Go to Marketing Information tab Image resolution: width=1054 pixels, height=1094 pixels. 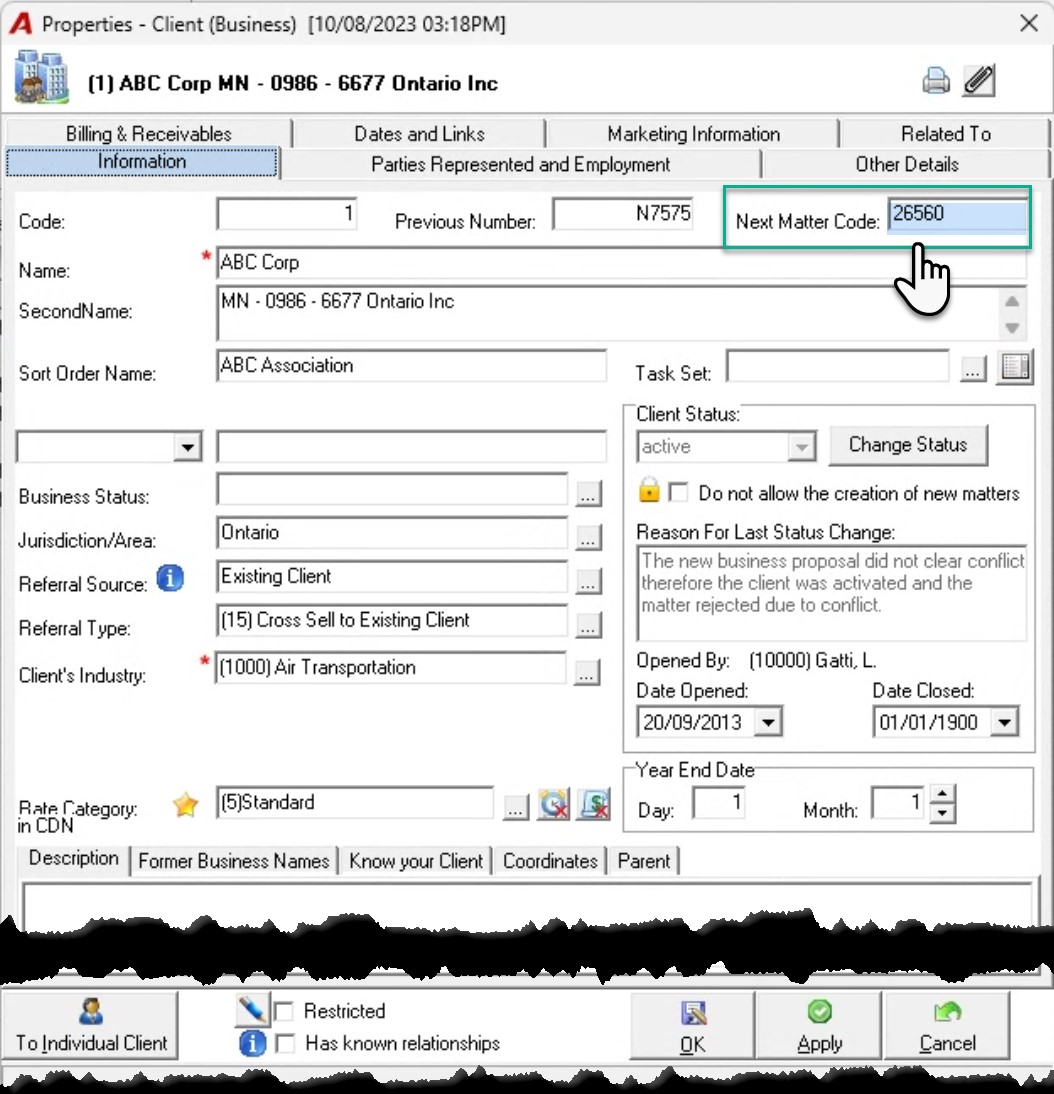[x=693, y=133]
